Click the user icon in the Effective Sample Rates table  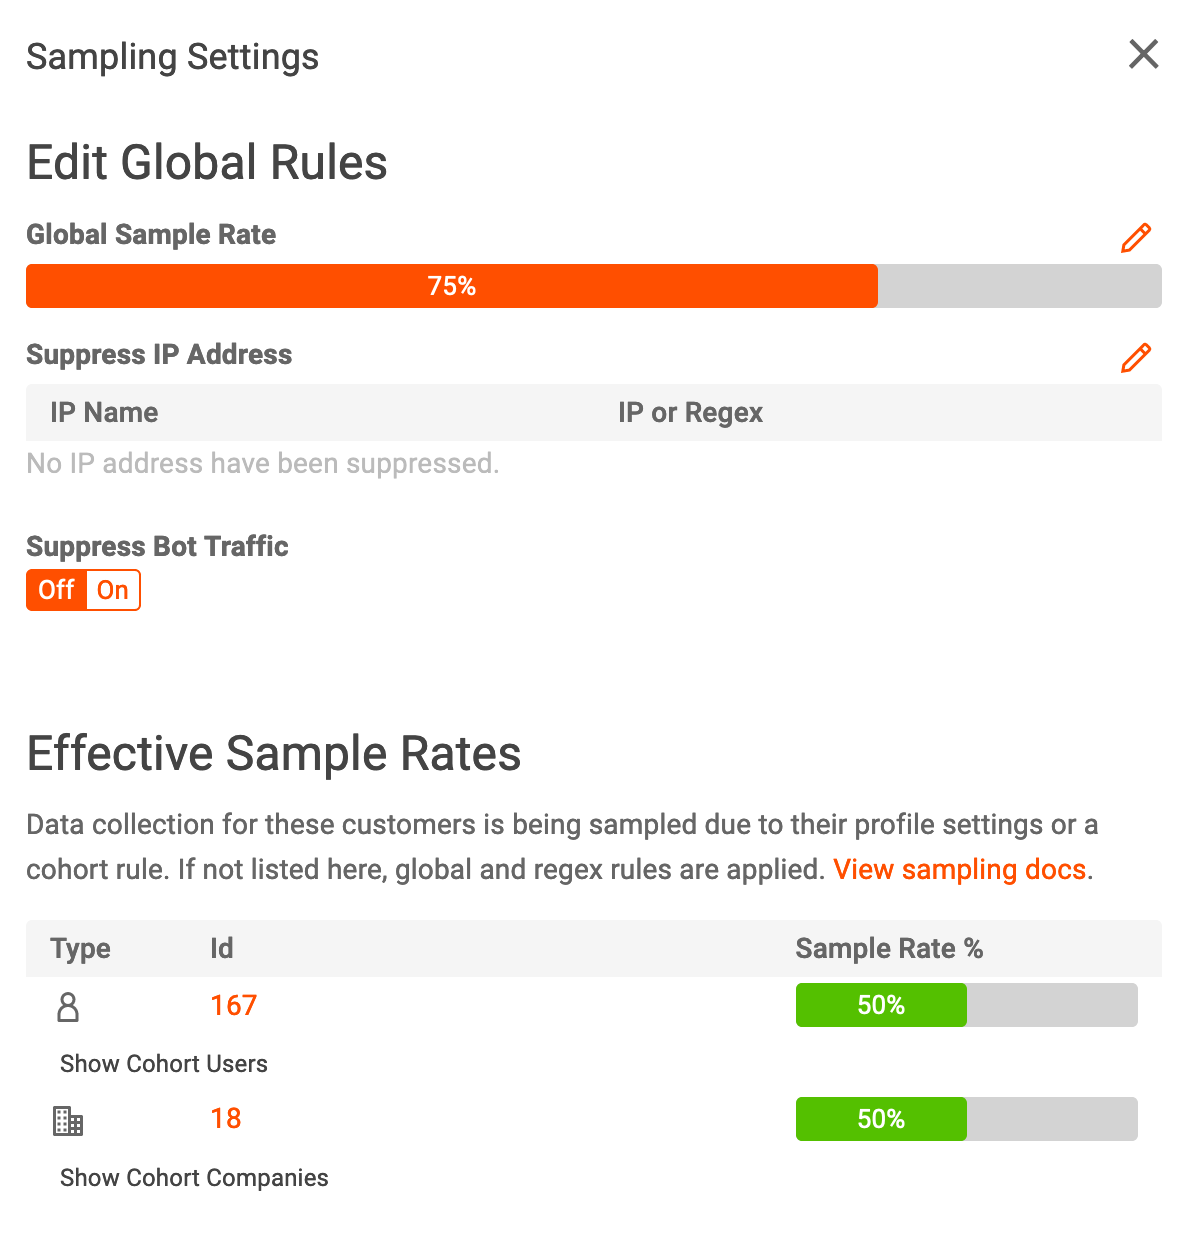(67, 1007)
